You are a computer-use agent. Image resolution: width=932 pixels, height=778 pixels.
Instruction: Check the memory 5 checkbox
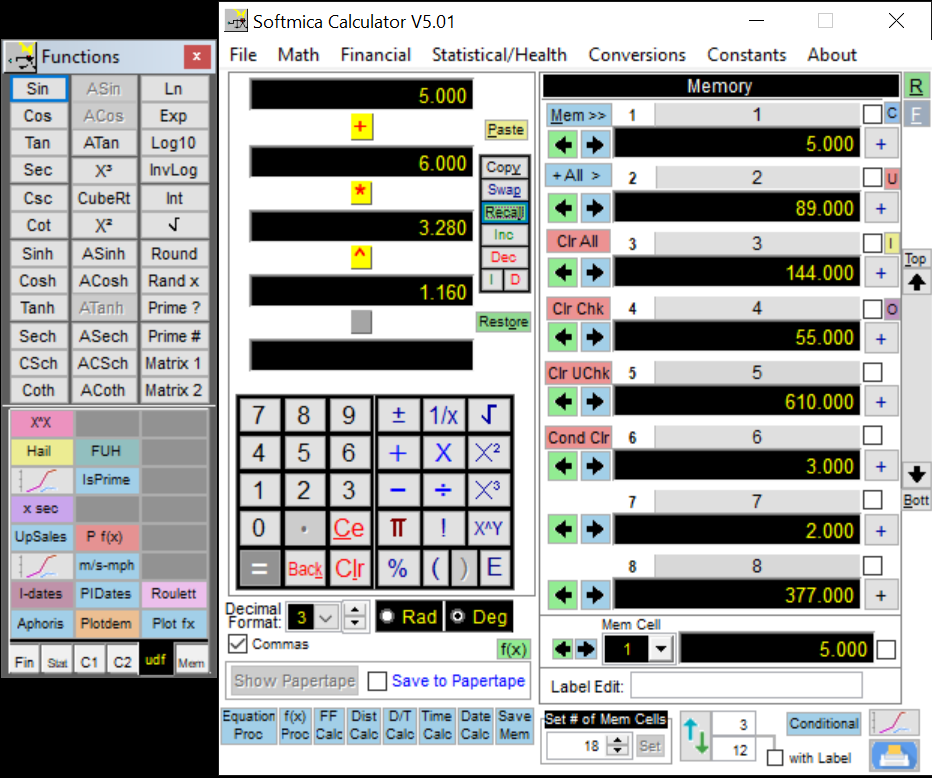[872, 372]
